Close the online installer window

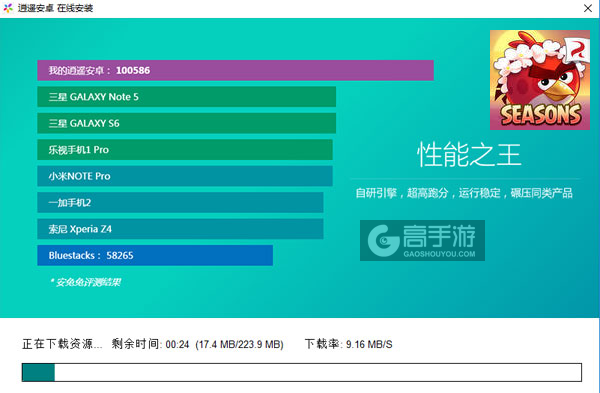click(588, 8)
